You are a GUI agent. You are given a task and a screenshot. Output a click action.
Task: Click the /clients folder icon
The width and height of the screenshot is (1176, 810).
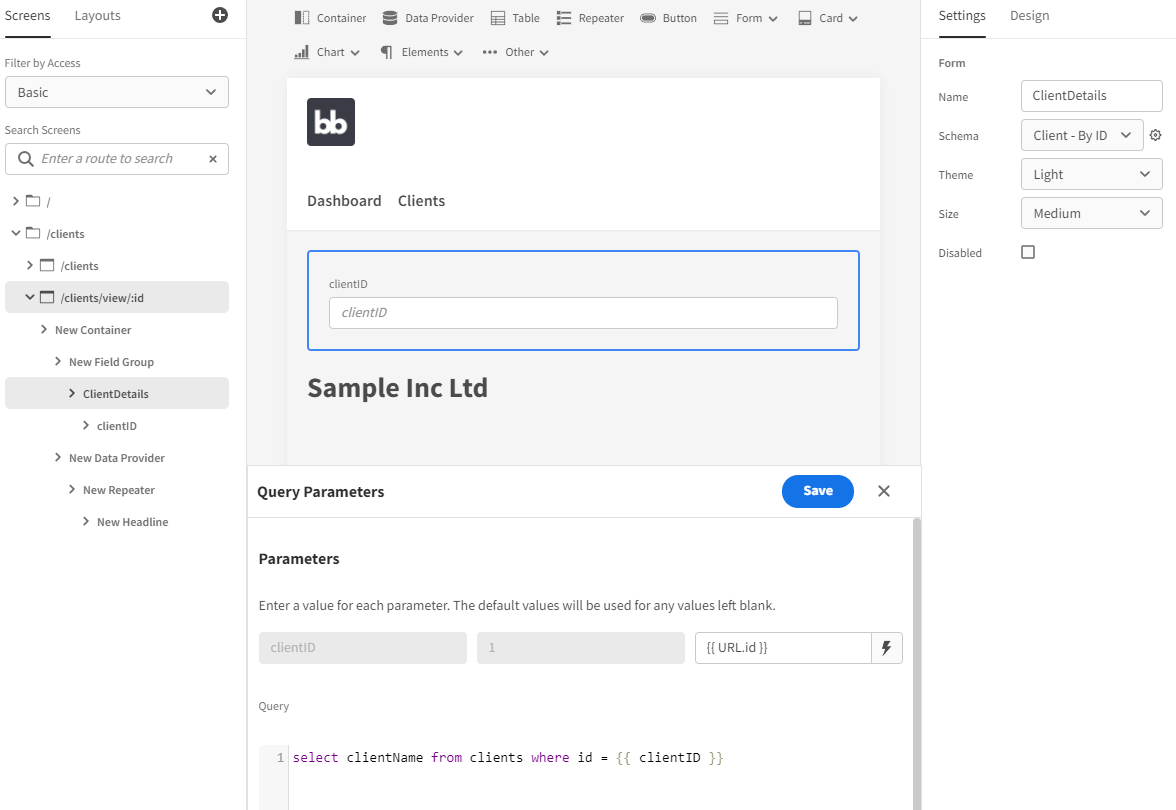[x=33, y=233]
